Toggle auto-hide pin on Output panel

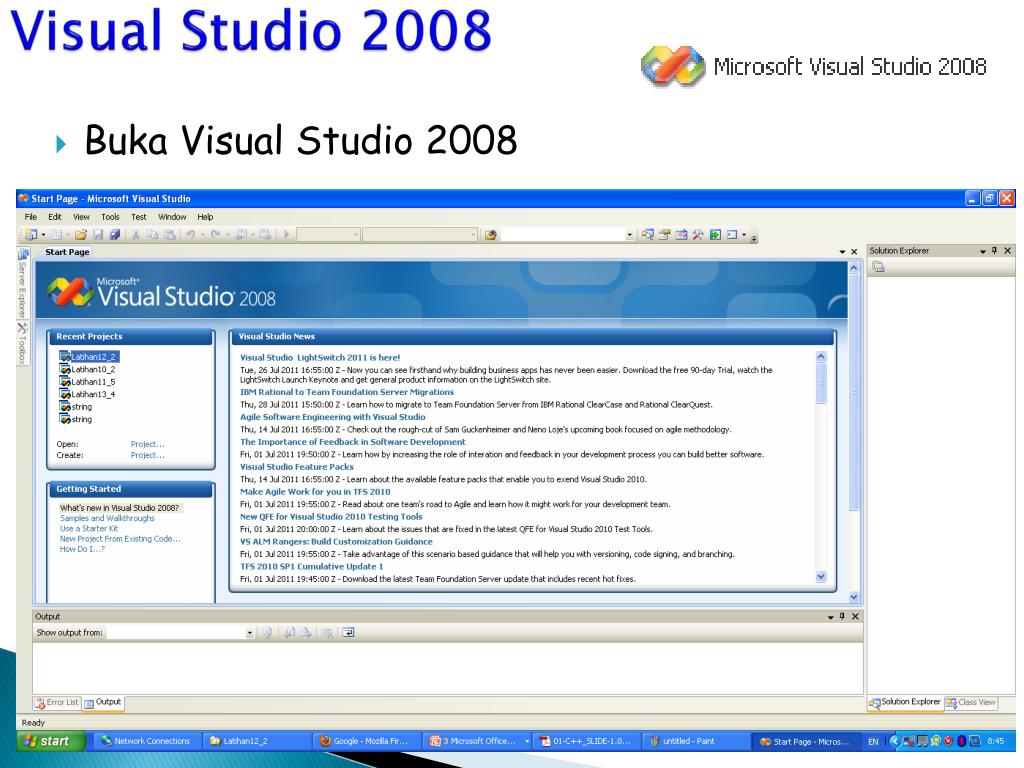click(x=842, y=616)
